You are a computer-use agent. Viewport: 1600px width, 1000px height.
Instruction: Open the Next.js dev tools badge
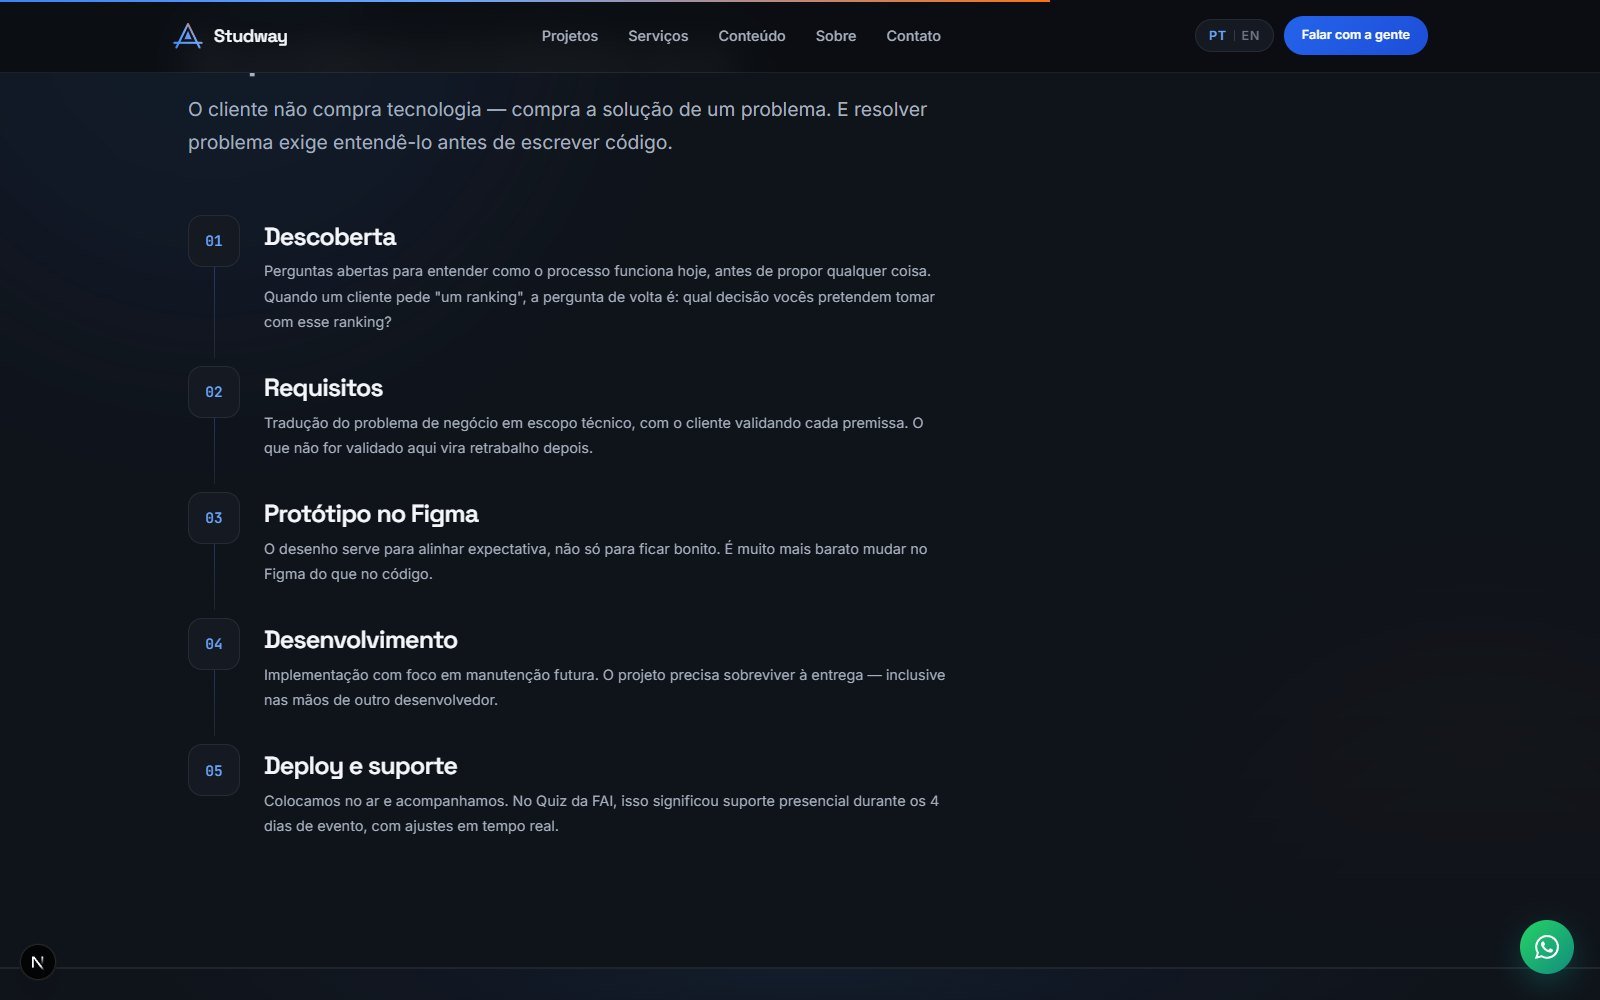[38, 962]
